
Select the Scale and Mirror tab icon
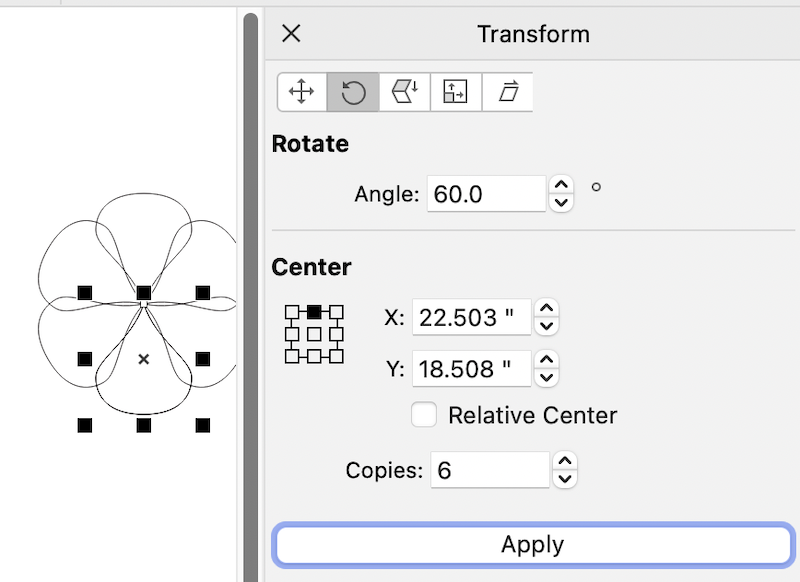coord(404,92)
